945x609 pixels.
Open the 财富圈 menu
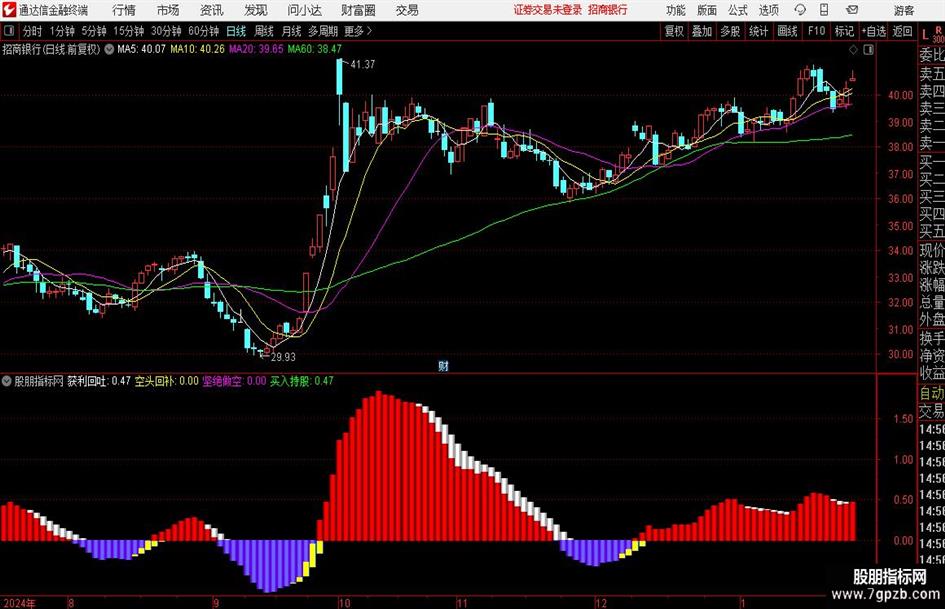(x=358, y=10)
